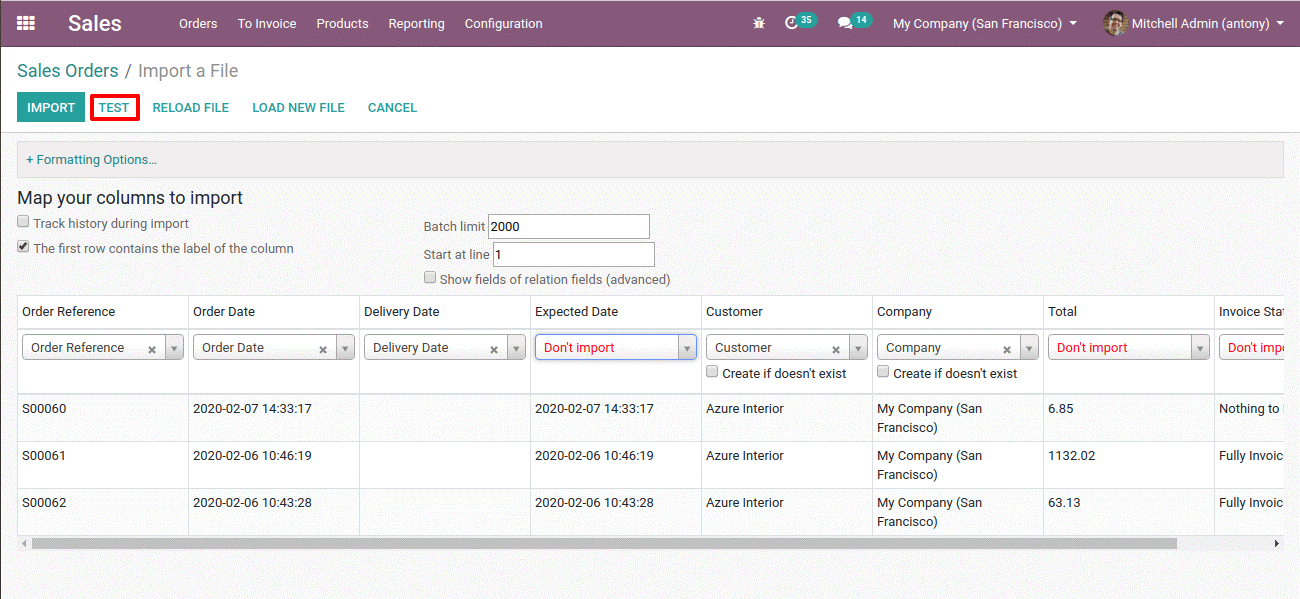Open Total column Don't import dropdown
This screenshot has height=599, width=1300.
click(1129, 348)
